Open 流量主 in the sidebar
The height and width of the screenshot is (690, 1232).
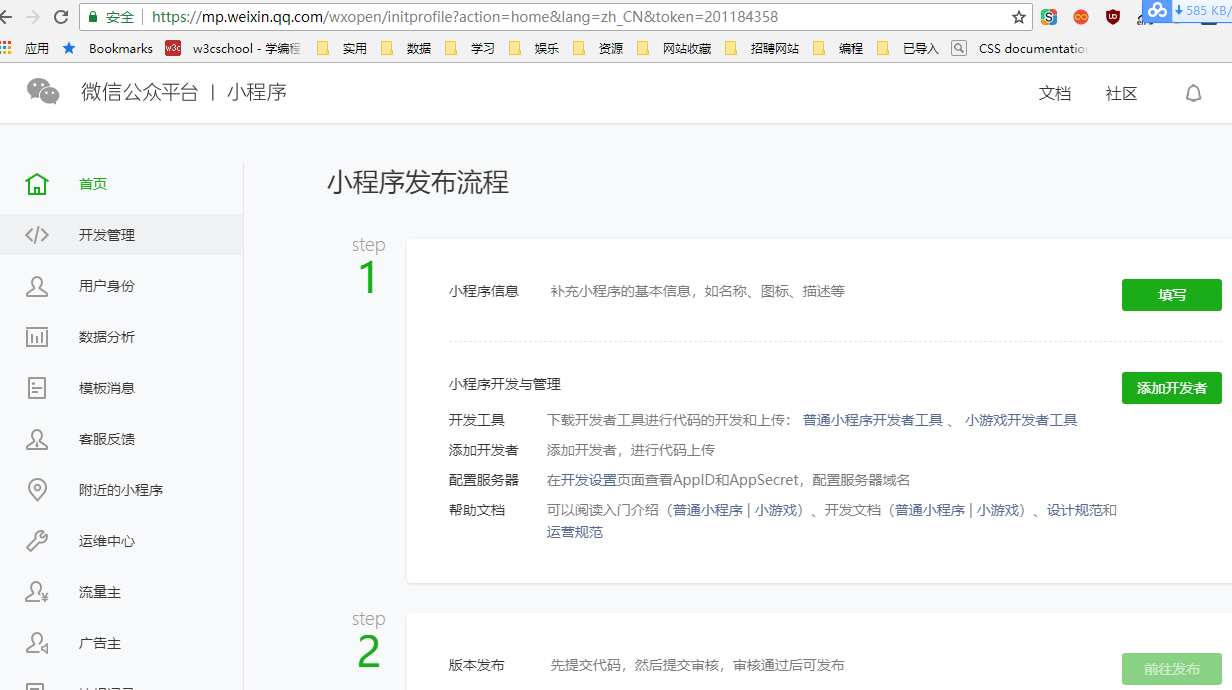click(121, 592)
